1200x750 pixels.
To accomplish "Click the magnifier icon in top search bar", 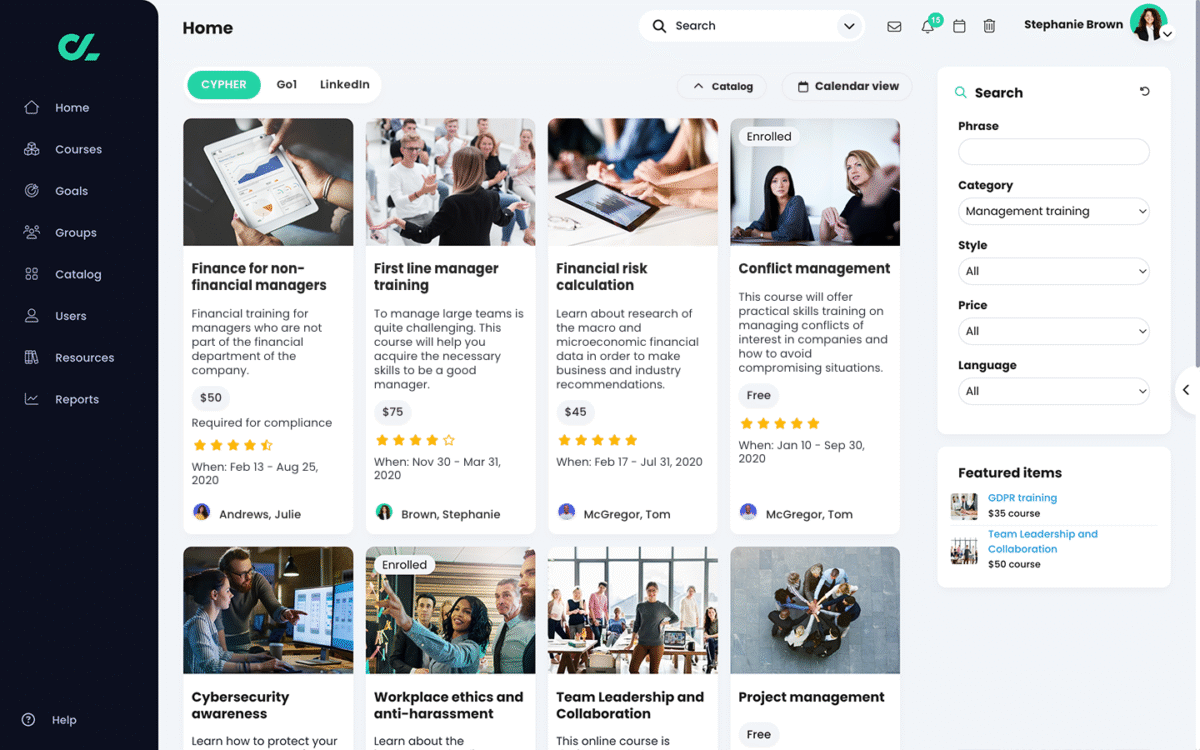I will (659, 26).
